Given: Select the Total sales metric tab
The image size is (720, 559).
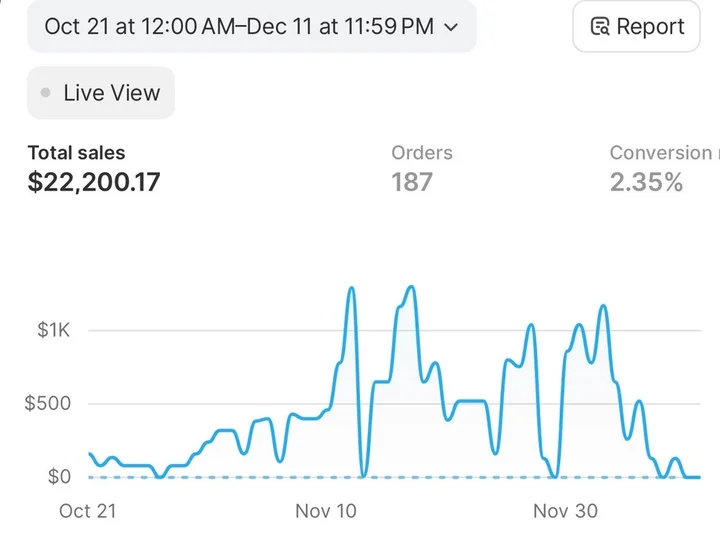Looking at the screenshot, I should pyautogui.click(x=77, y=153).
